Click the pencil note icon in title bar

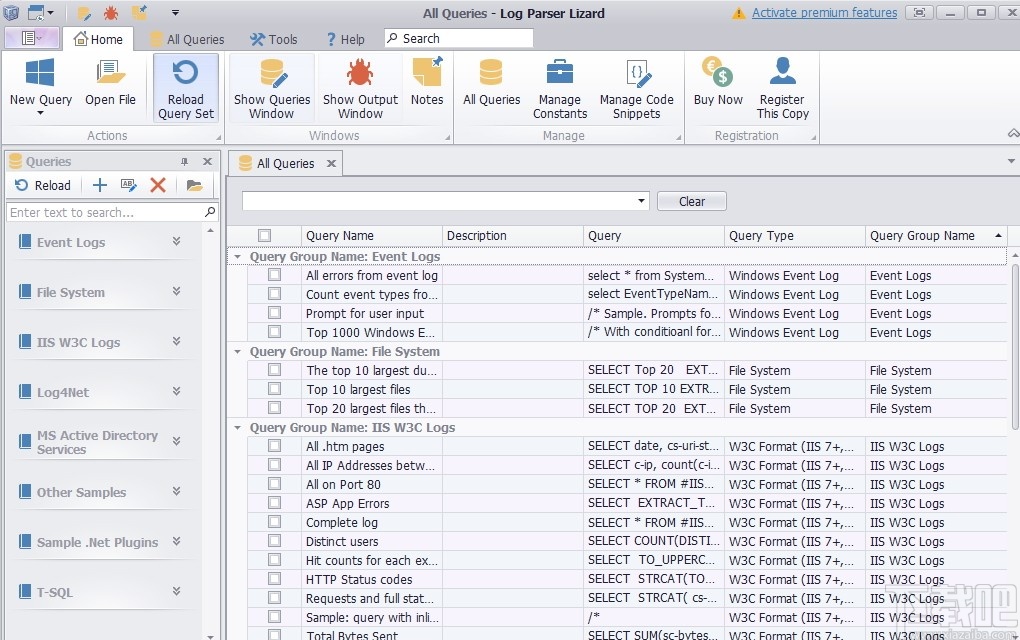pos(84,12)
